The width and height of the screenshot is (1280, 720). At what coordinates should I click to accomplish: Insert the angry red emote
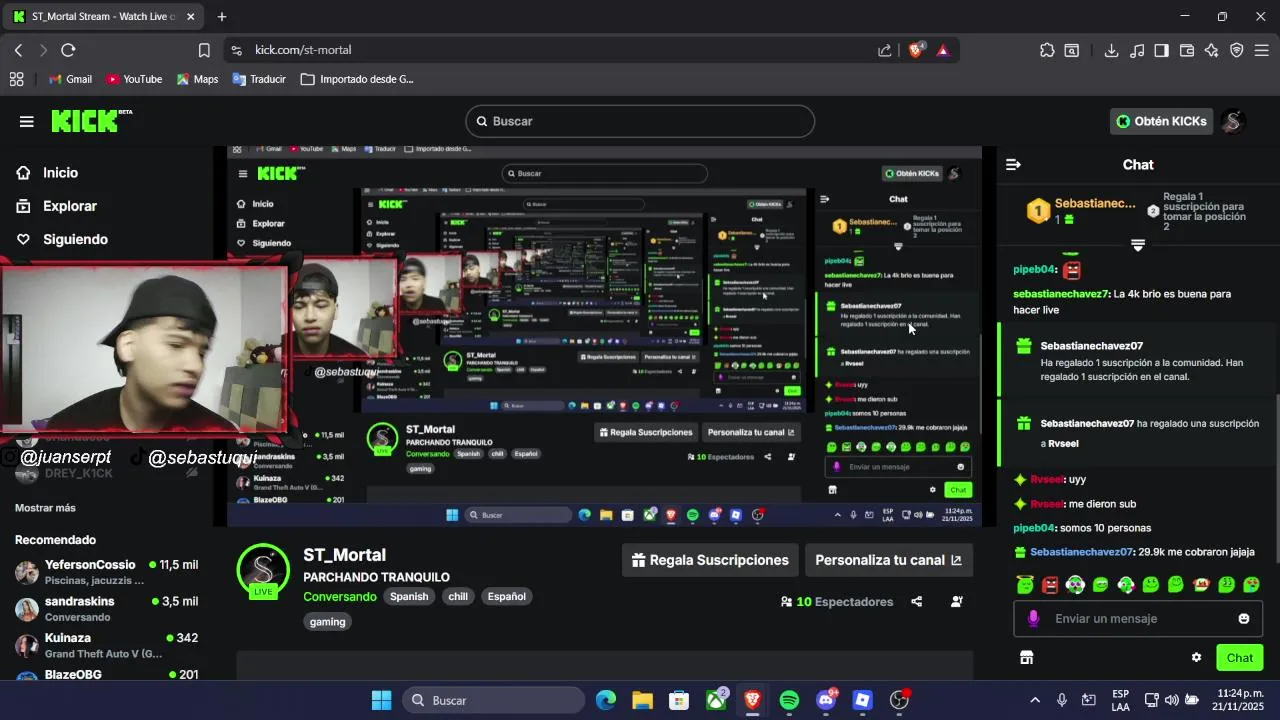[x=1050, y=584]
